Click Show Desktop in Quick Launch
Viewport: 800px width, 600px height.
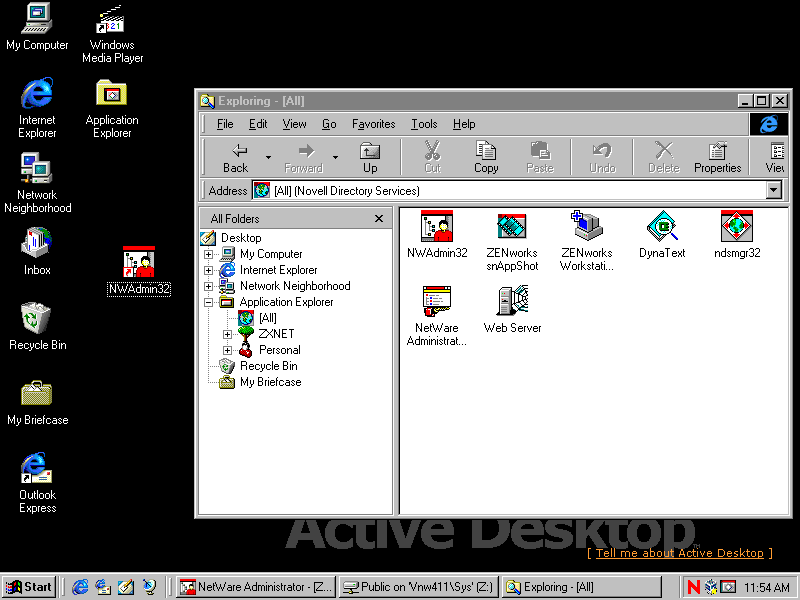[x=126, y=587]
